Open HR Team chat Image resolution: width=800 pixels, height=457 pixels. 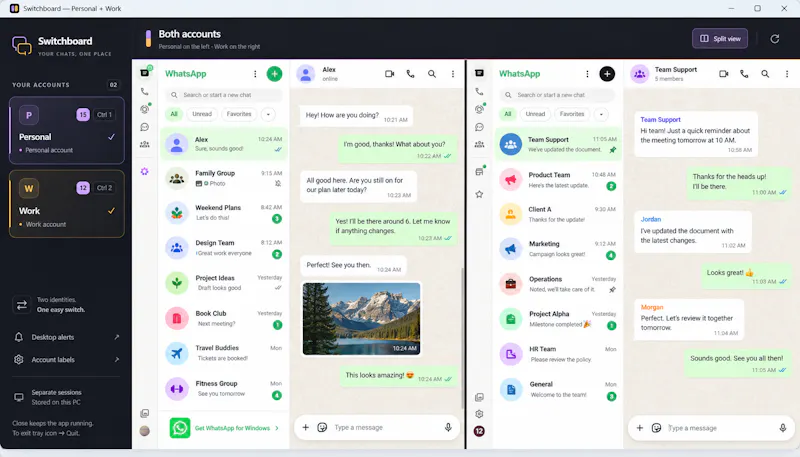click(x=558, y=354)
